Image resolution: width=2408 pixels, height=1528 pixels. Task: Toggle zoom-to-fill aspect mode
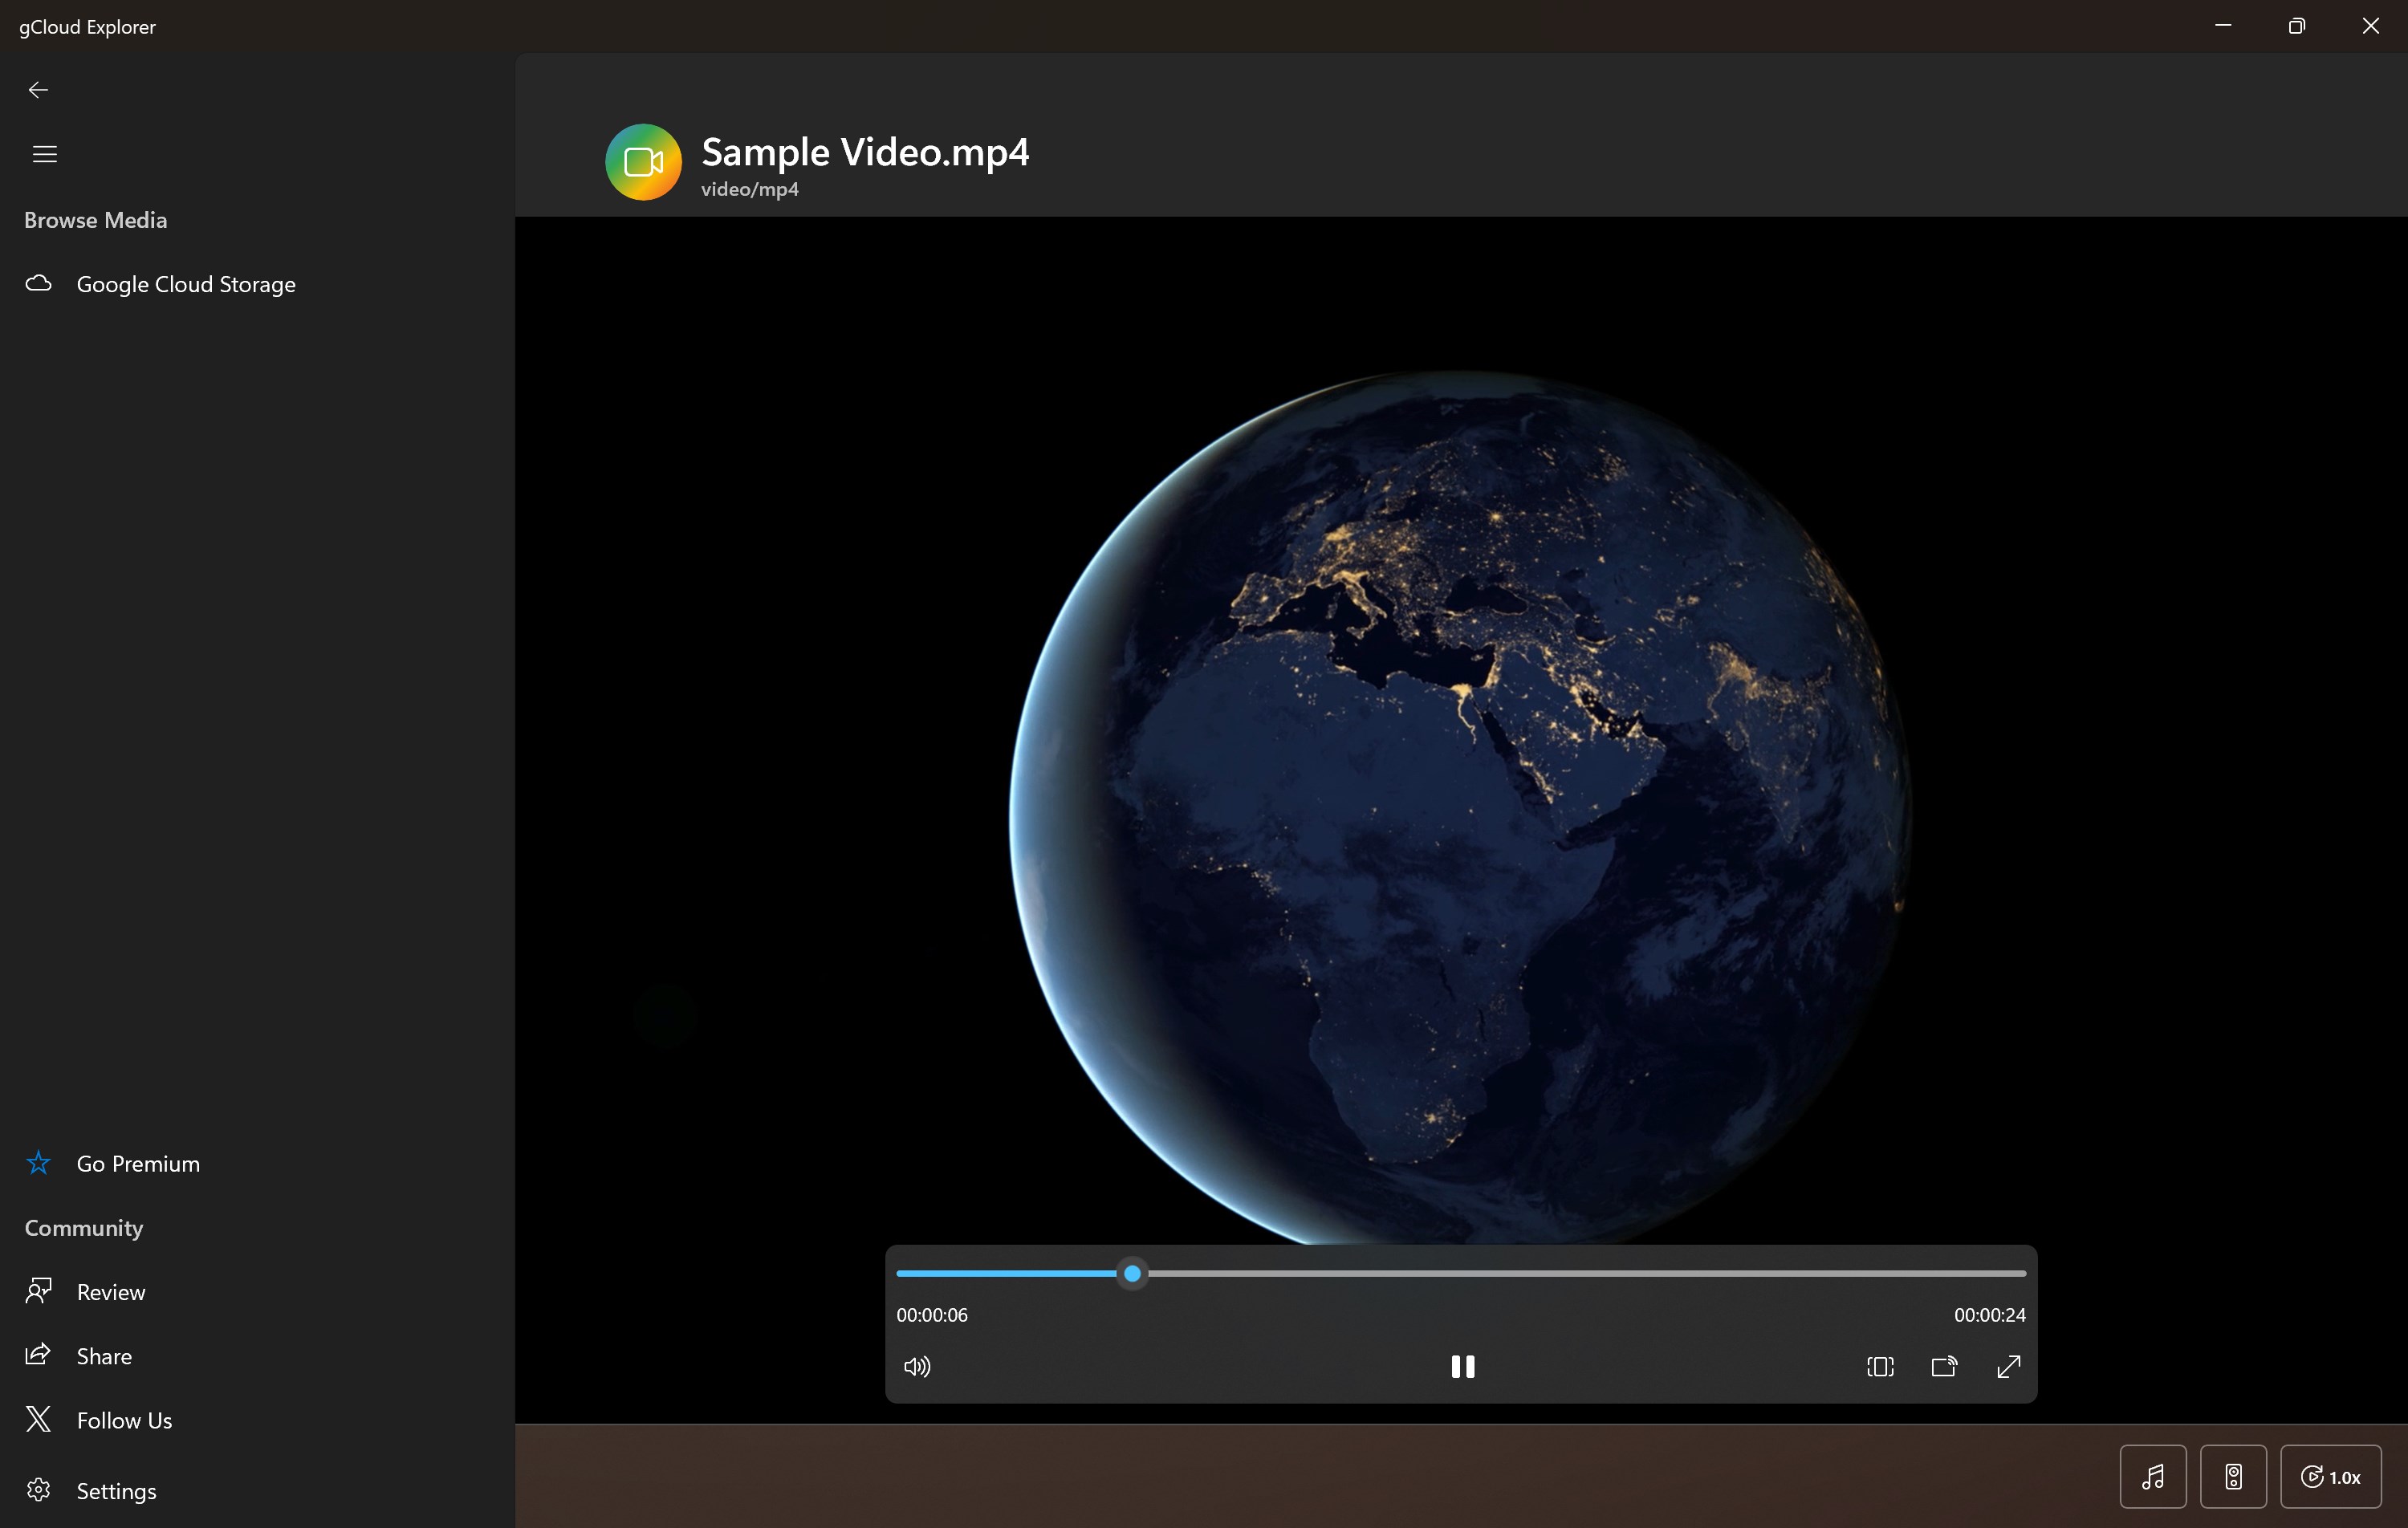click(1880, 1366)
